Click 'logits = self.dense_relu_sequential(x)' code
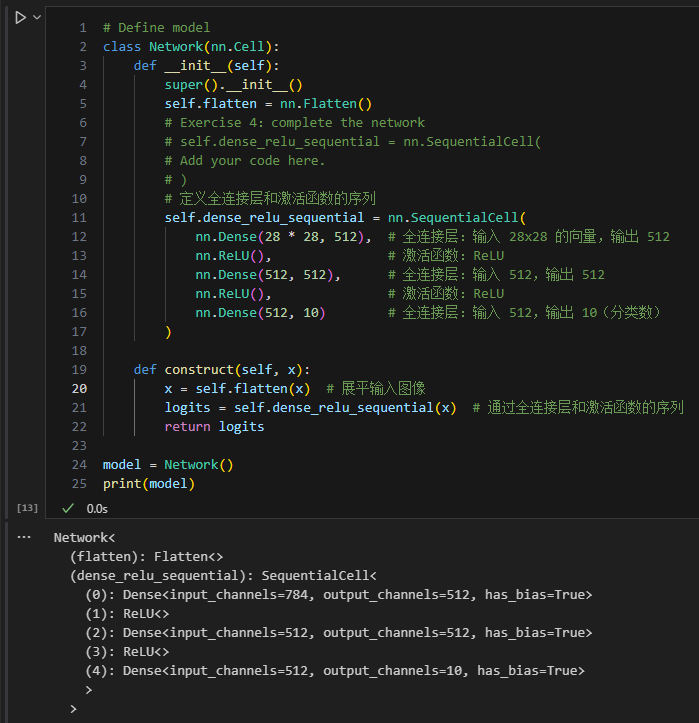The image size is (699, 723). coord(310,408)
